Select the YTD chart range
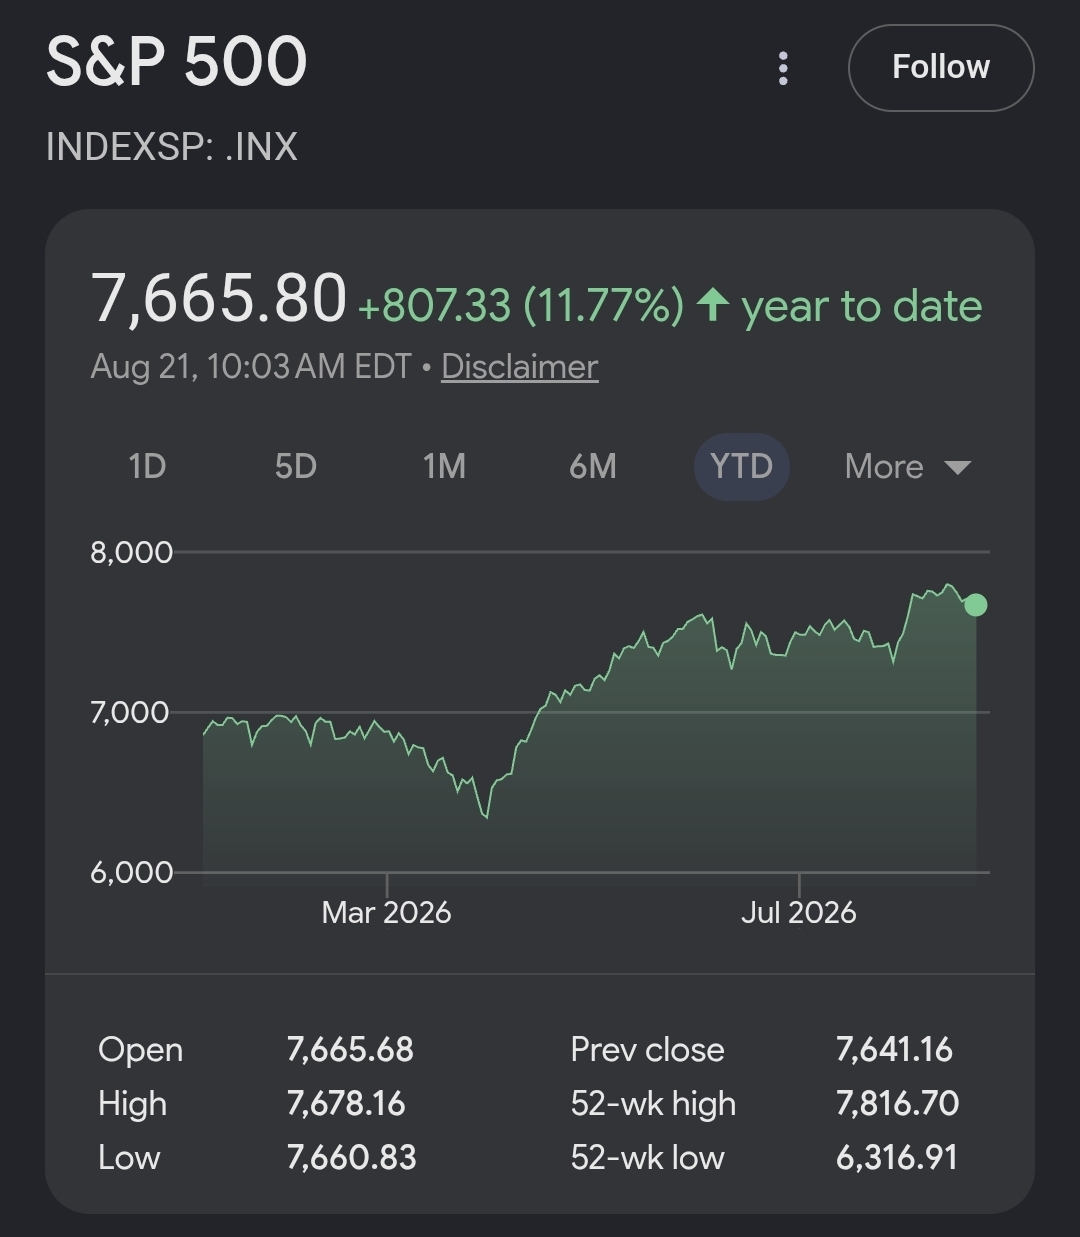This screenshot has height=1237, width=1080. 741,466
